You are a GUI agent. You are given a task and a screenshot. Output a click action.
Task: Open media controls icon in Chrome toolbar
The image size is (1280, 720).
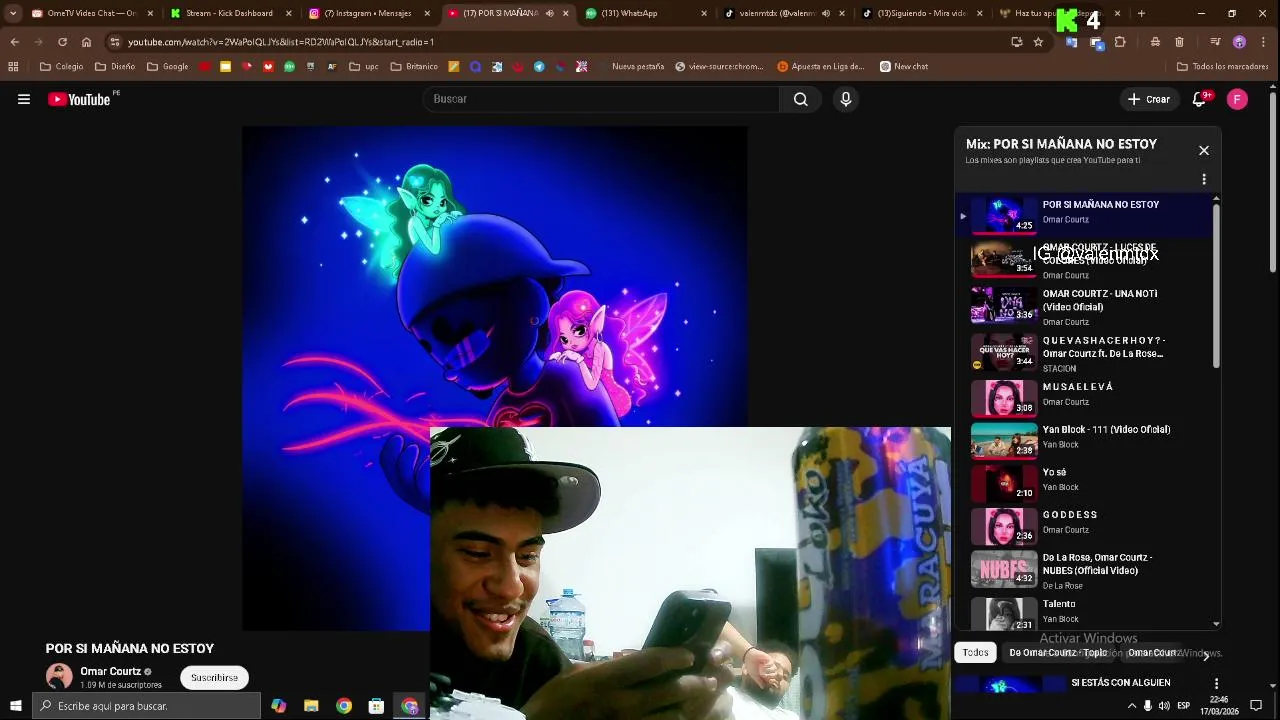pos(1215,42)
